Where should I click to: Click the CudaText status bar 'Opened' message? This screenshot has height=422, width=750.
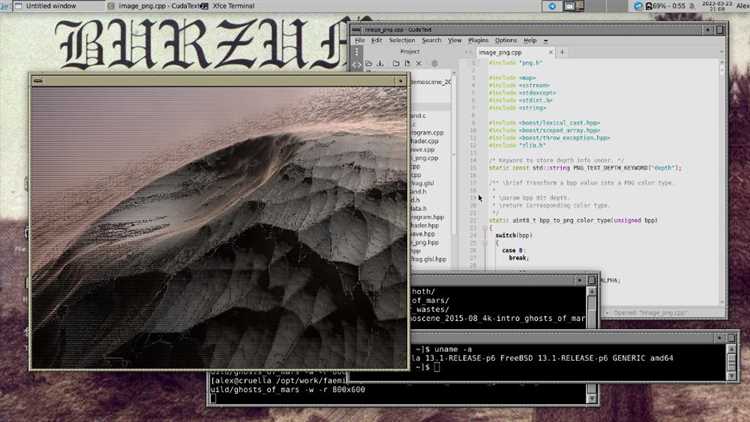pyautogui.click(x=650, y=312)
